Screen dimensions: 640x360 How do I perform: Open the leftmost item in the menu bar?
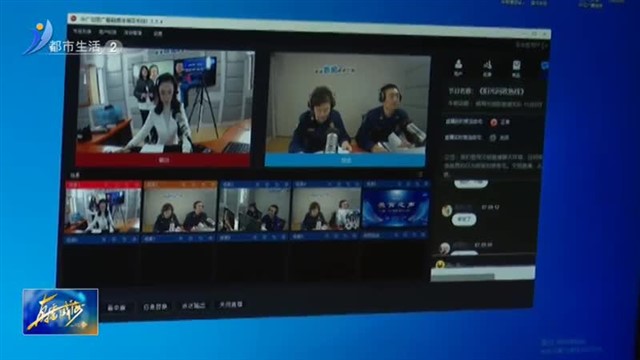[x=82, y=31]
